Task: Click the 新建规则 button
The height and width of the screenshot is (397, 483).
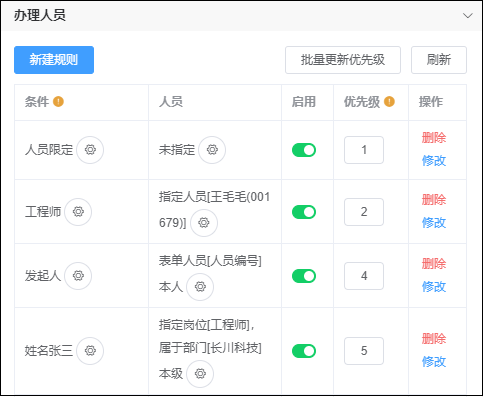Action: click(x=54, y=60)
